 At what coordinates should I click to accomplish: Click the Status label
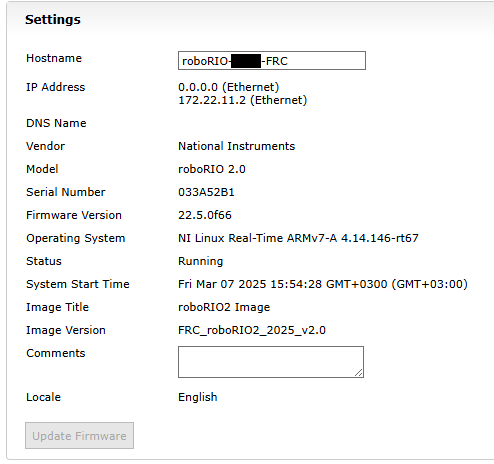click(x=44, y=261)
